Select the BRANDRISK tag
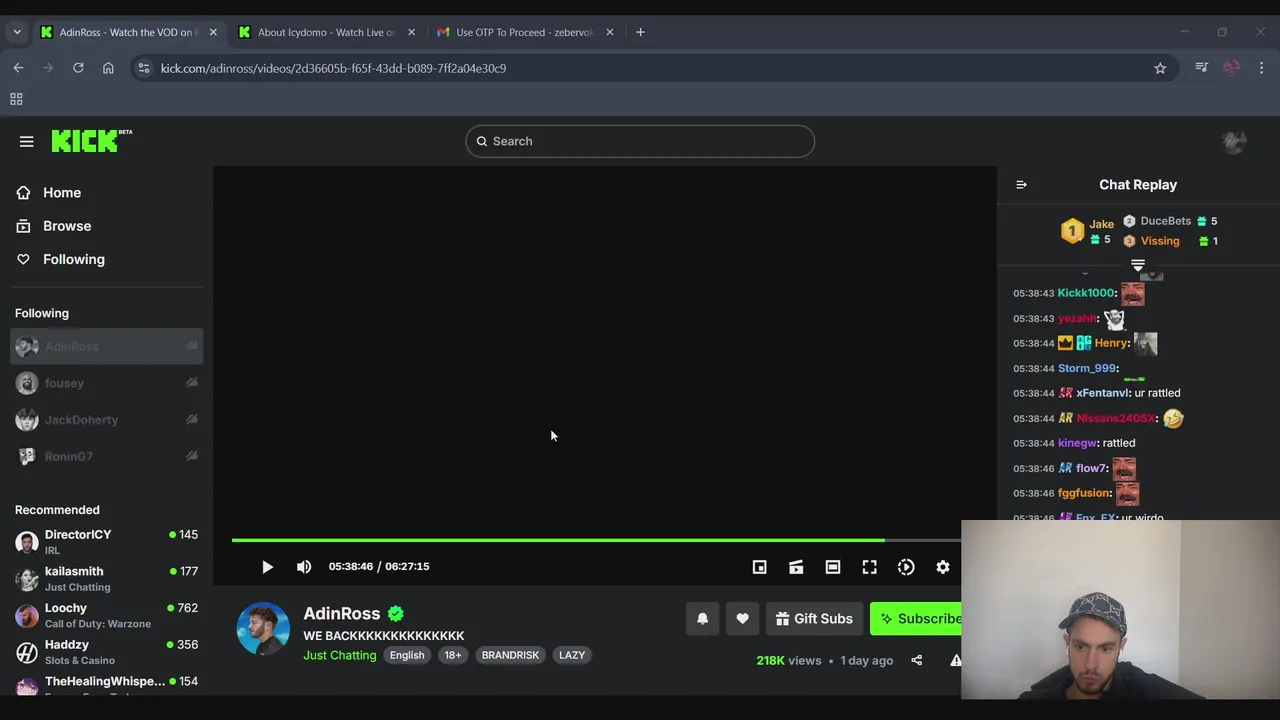This screenshot has height=720, width=1280. click(x=510, y=655)
